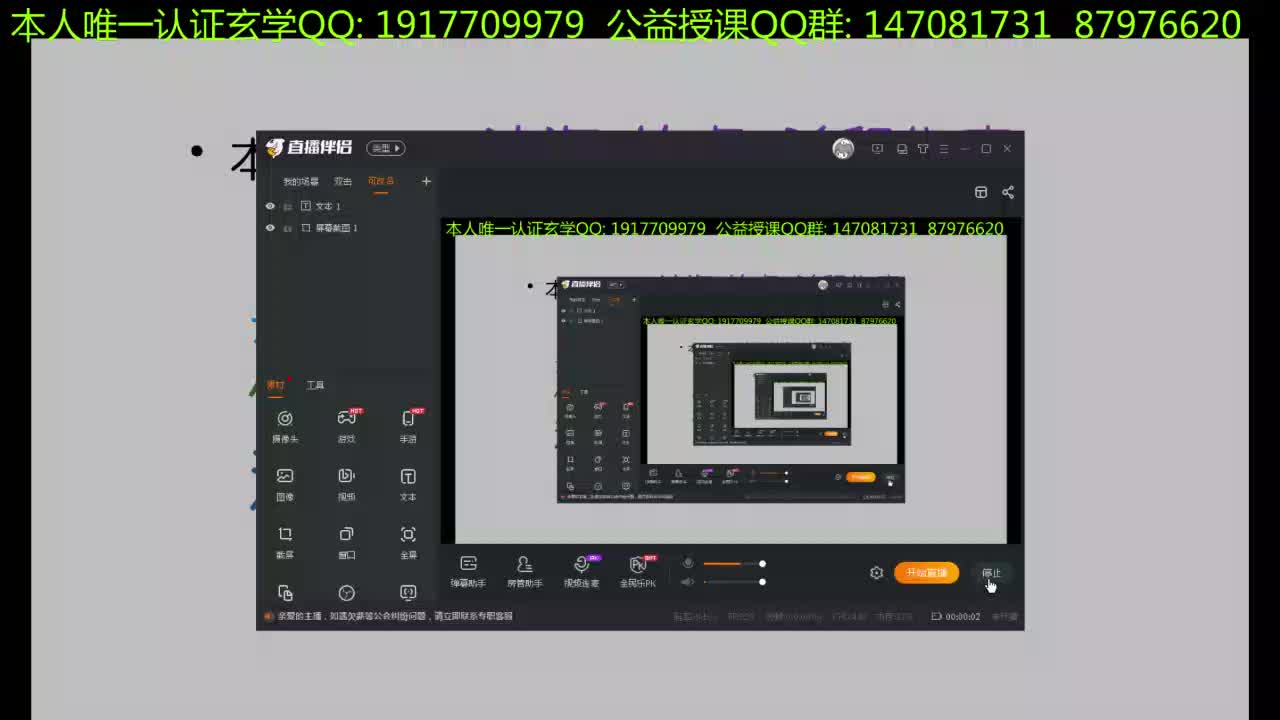Click the user avatar in title bar
Screen dimensions: 1280x720
(843, 149)
